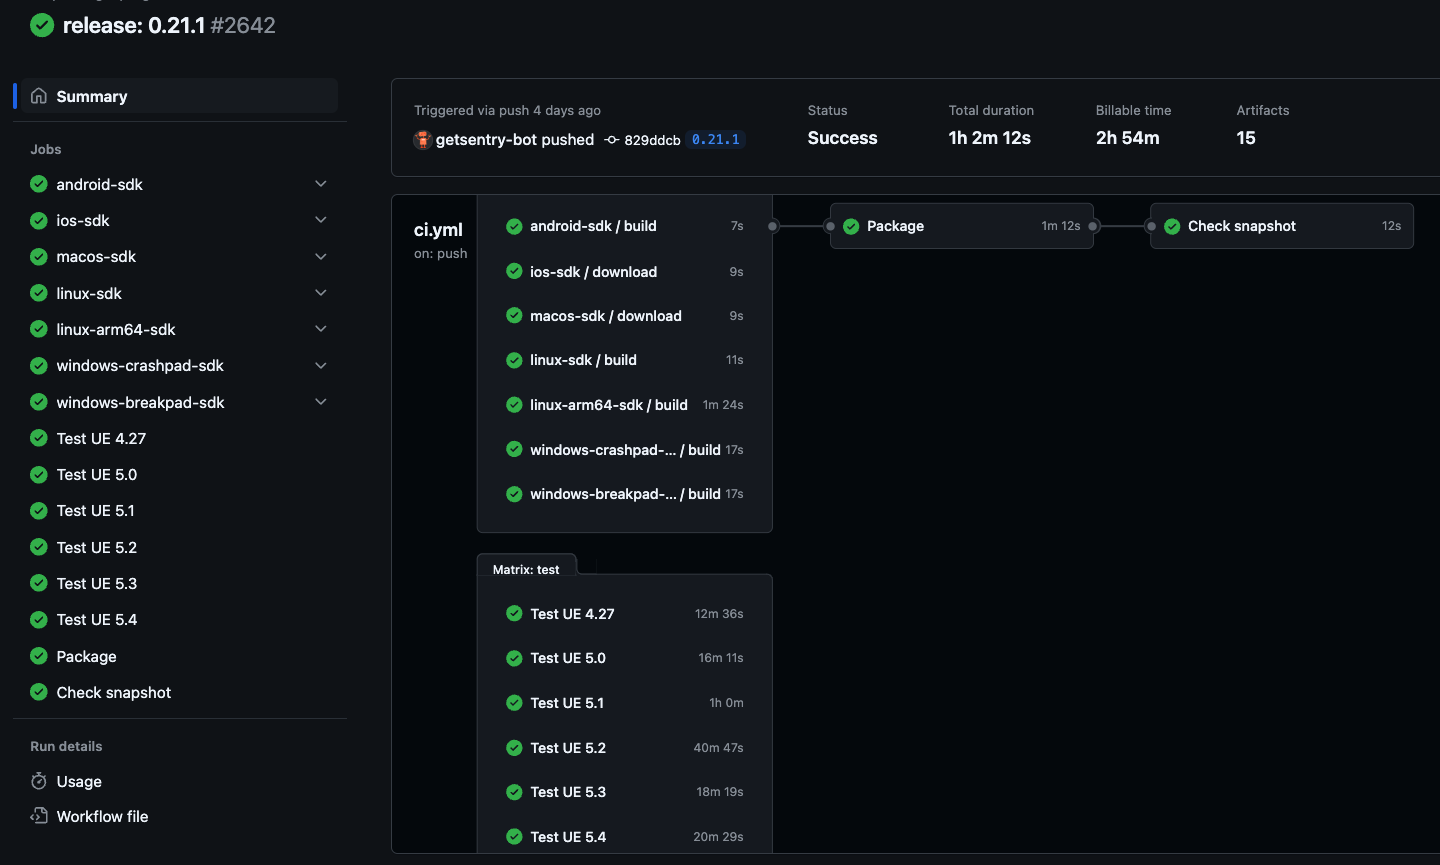Click the success checkmark on the Package node
This screenshot has width=1440, height=865.
[852, 226]
